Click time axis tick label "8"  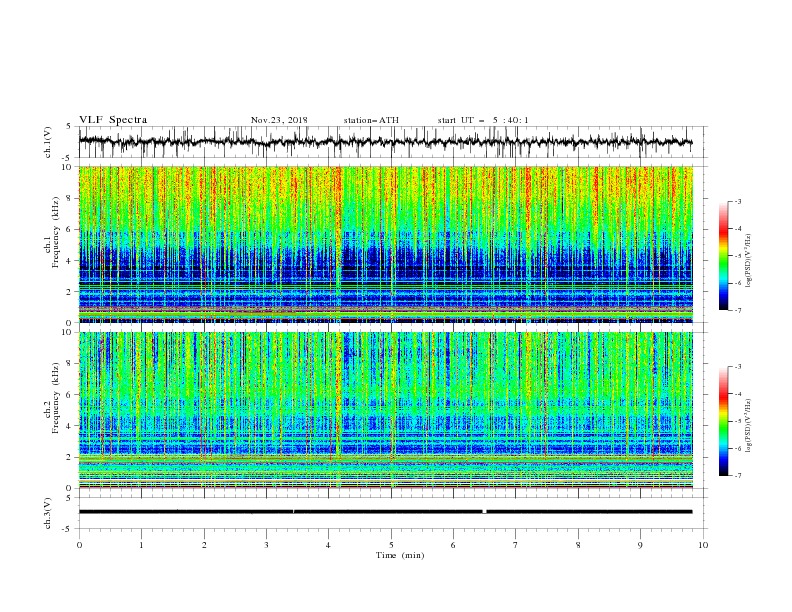578,545
